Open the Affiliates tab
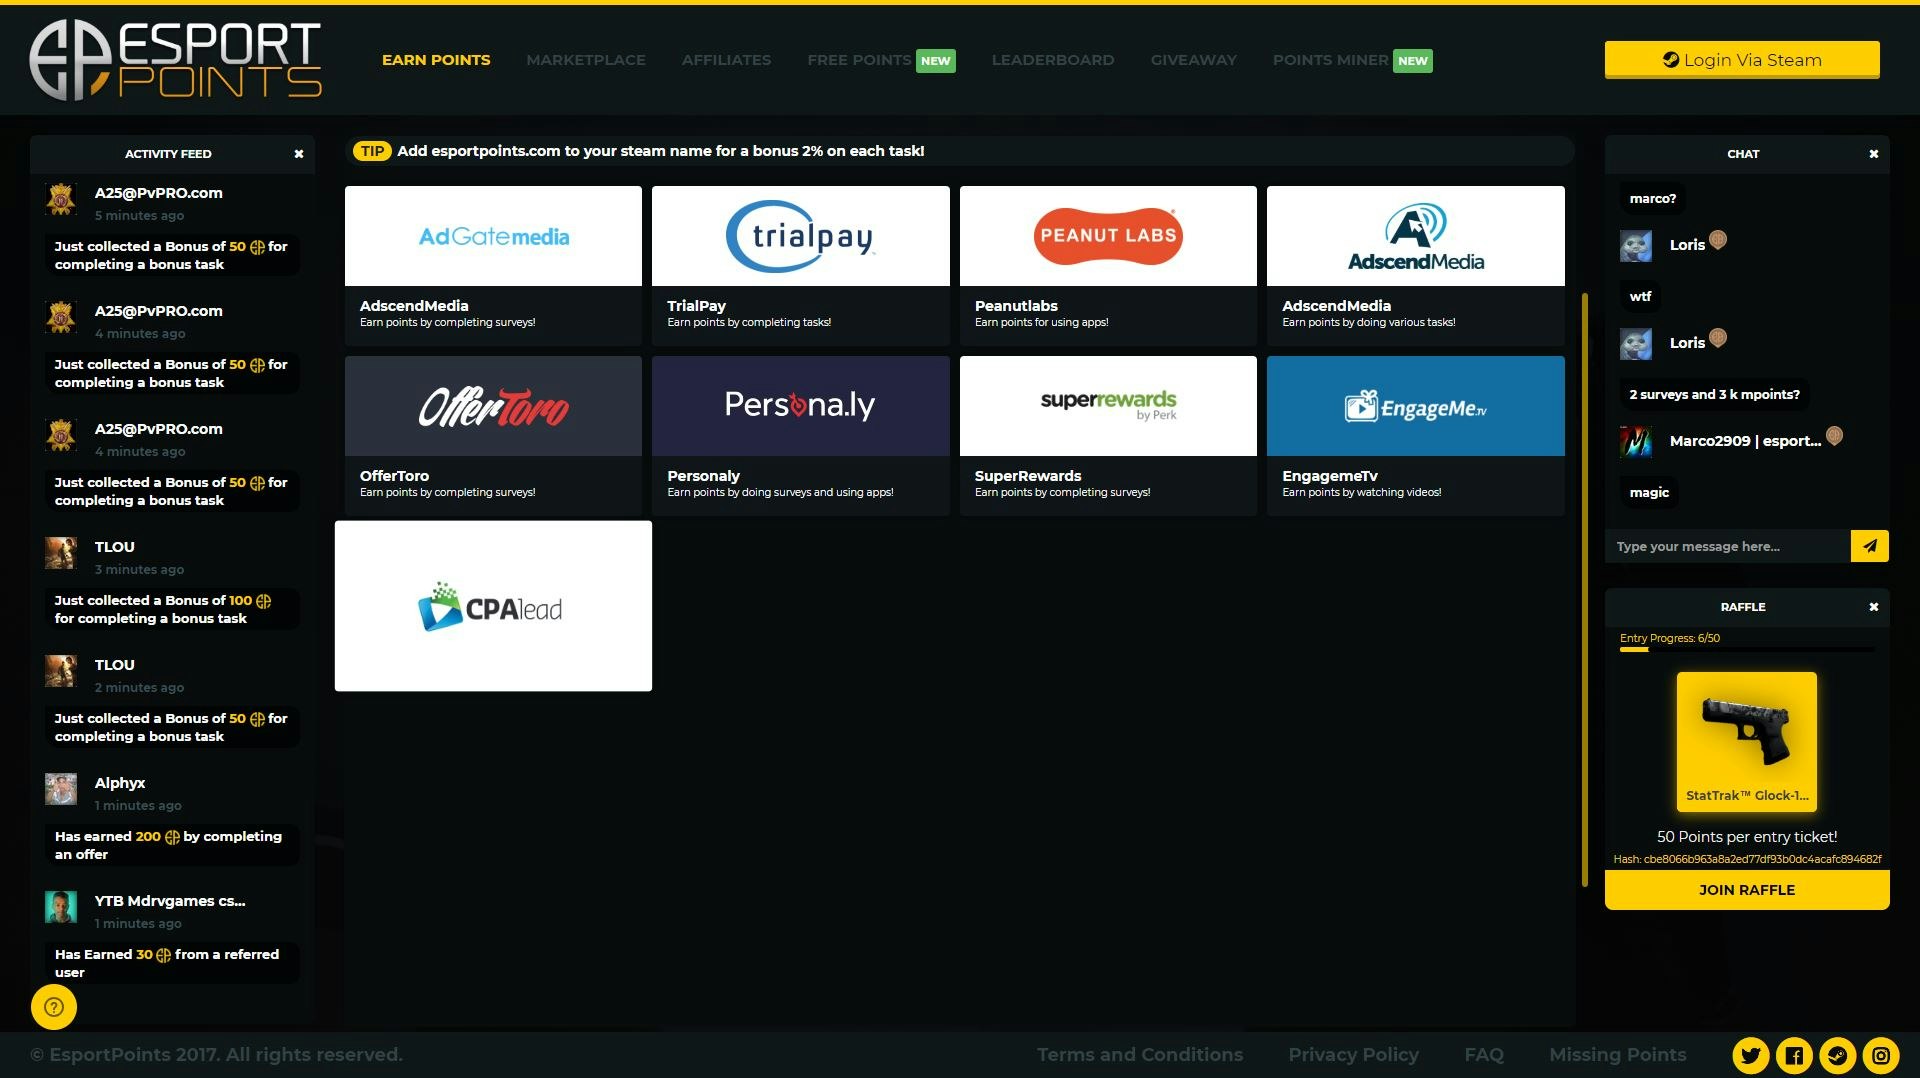1920x1078 pixels. (x=726, y=60)
